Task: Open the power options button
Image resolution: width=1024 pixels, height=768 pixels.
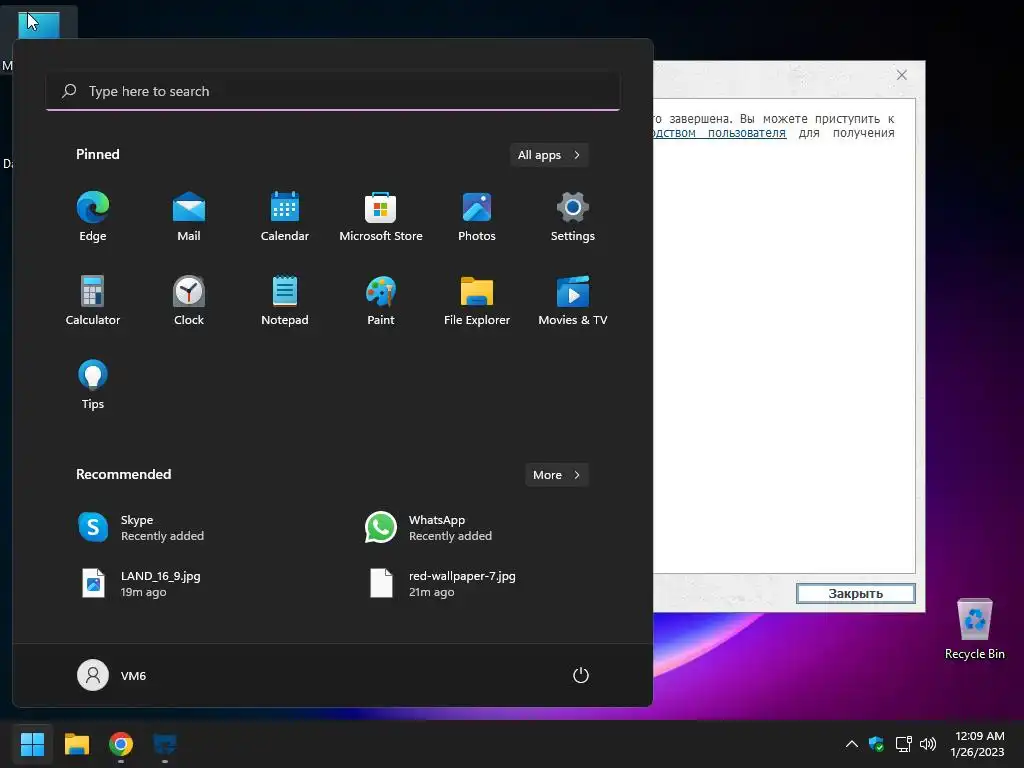Action: point(581,675)
